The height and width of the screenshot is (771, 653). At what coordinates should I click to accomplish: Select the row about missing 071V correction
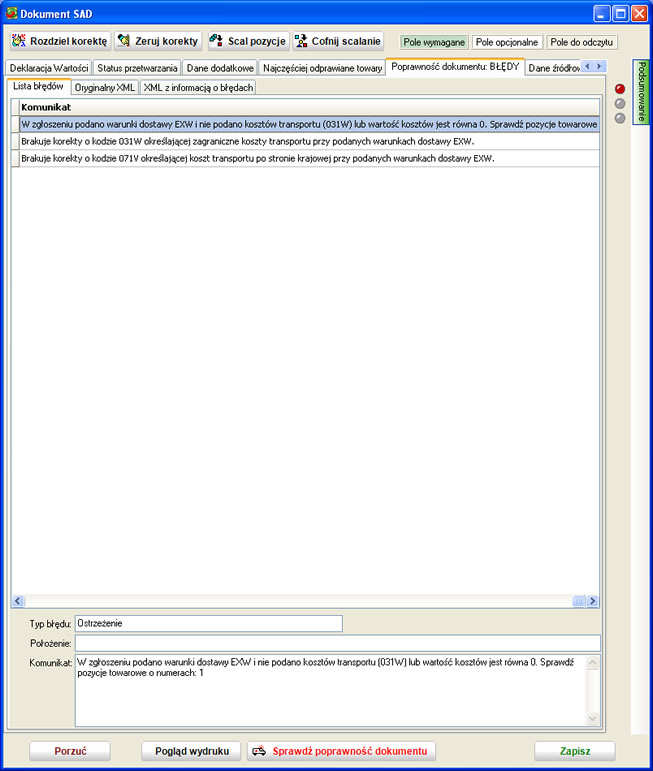309,158
